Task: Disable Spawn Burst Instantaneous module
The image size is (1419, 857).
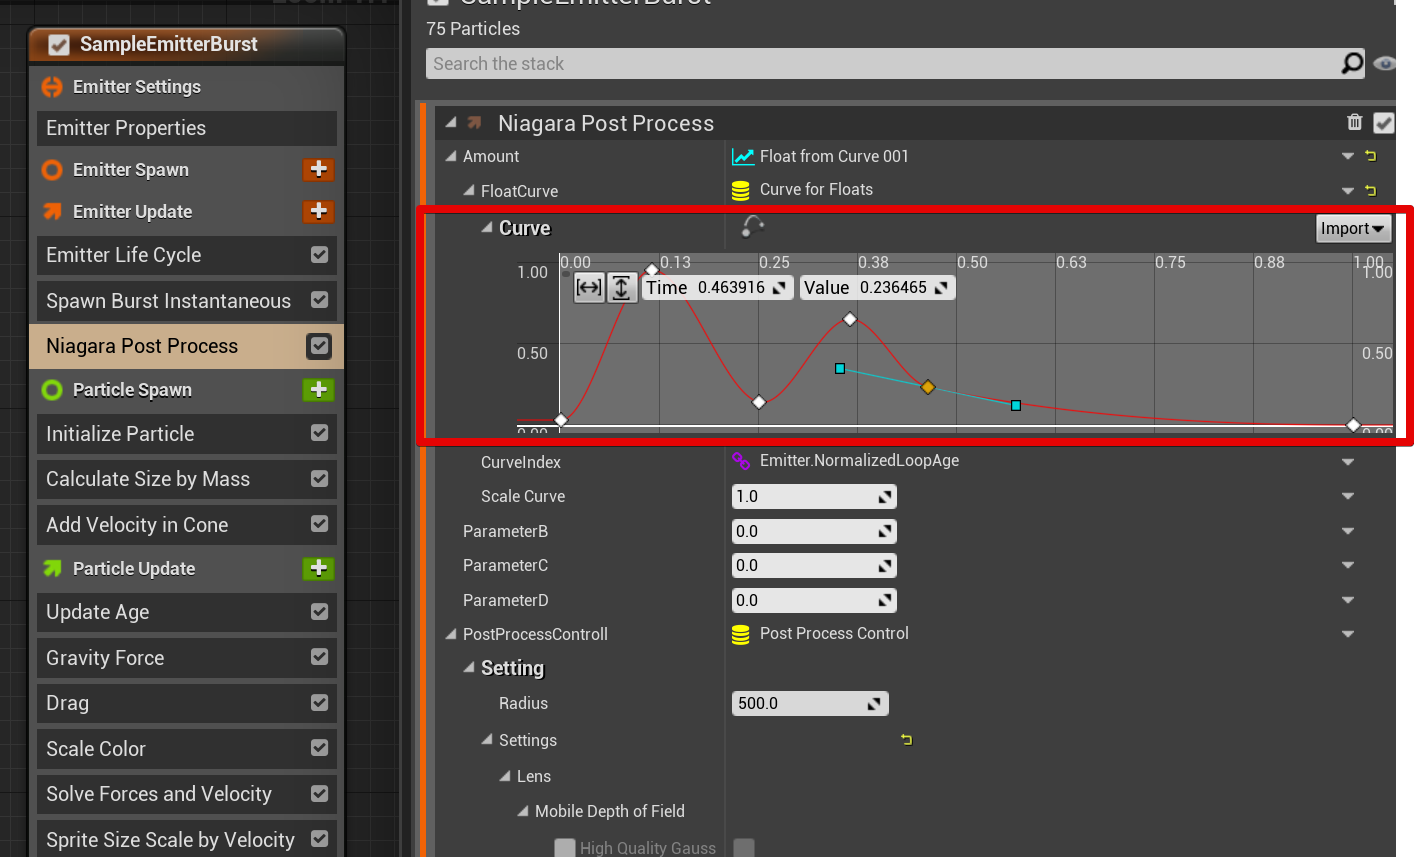Action: pyautogui.click(x=319, y=300)
